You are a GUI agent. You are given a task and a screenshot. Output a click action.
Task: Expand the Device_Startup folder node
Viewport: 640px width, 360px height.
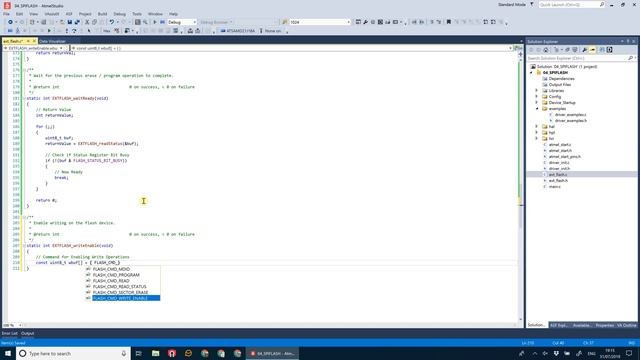(x=537, y=102)
